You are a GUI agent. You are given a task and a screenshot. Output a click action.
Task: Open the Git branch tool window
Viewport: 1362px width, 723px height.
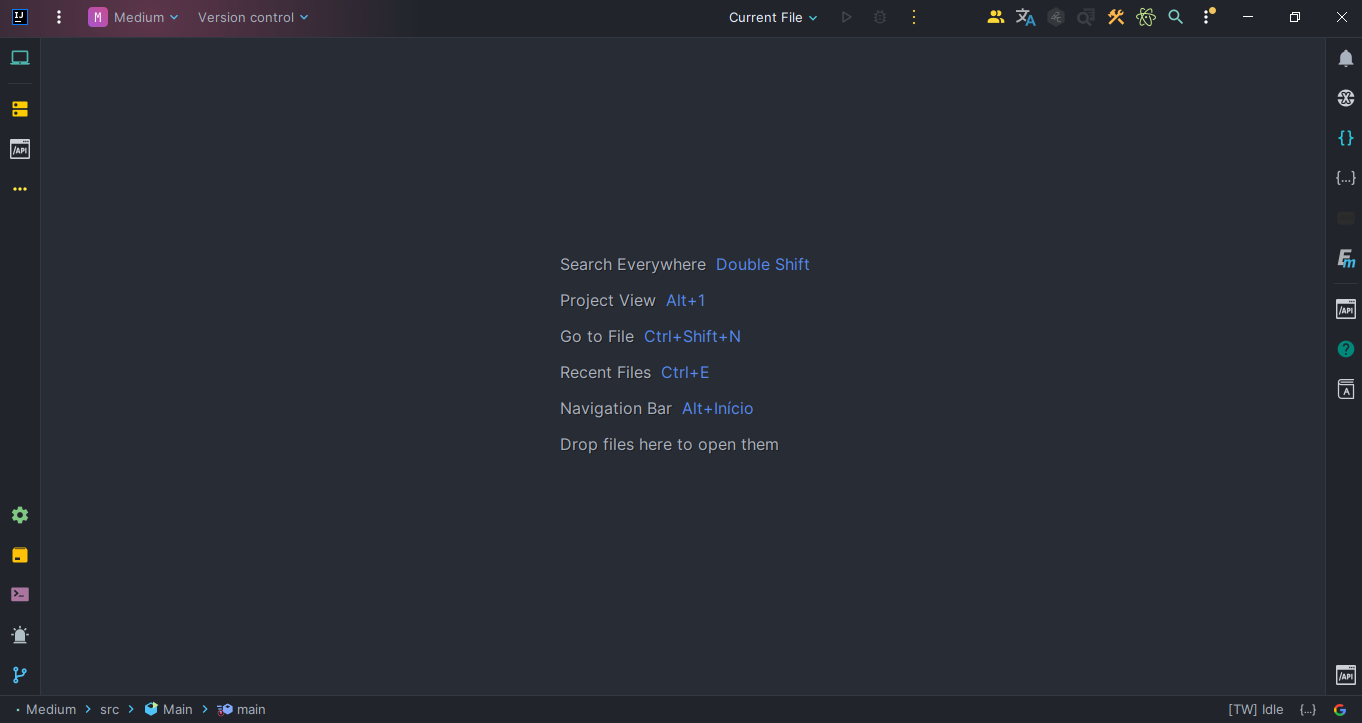coord(20,675)
